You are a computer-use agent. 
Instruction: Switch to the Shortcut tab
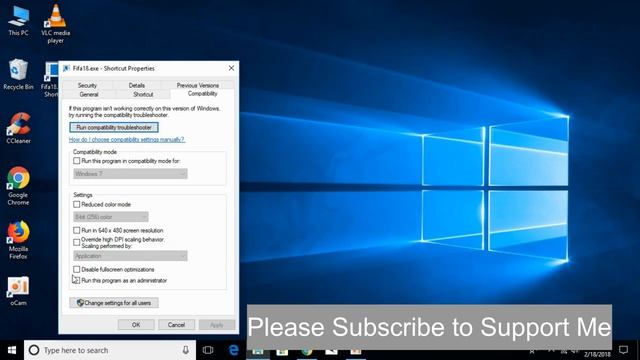[143, 94]
